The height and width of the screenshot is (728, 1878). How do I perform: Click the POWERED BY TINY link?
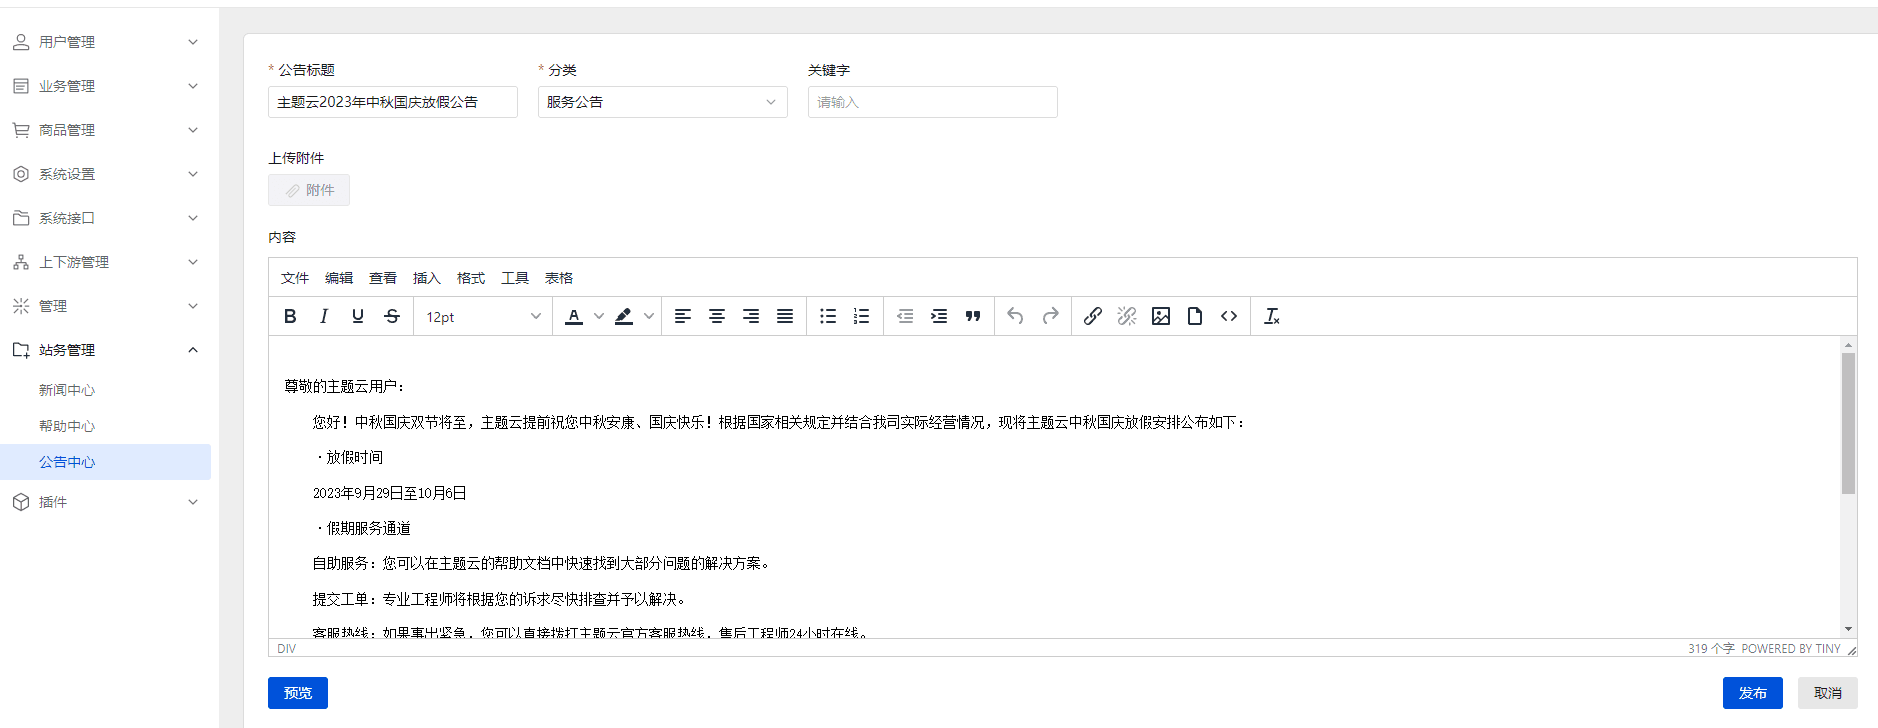click(x=1791, y=649)
